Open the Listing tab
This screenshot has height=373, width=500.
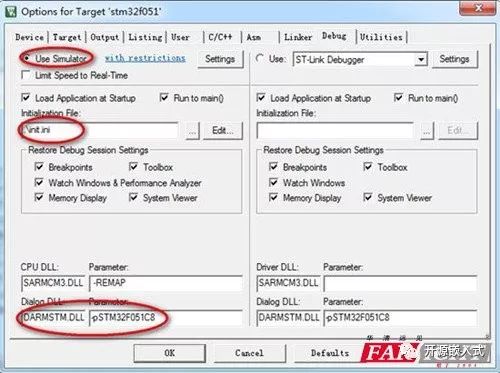145,37
